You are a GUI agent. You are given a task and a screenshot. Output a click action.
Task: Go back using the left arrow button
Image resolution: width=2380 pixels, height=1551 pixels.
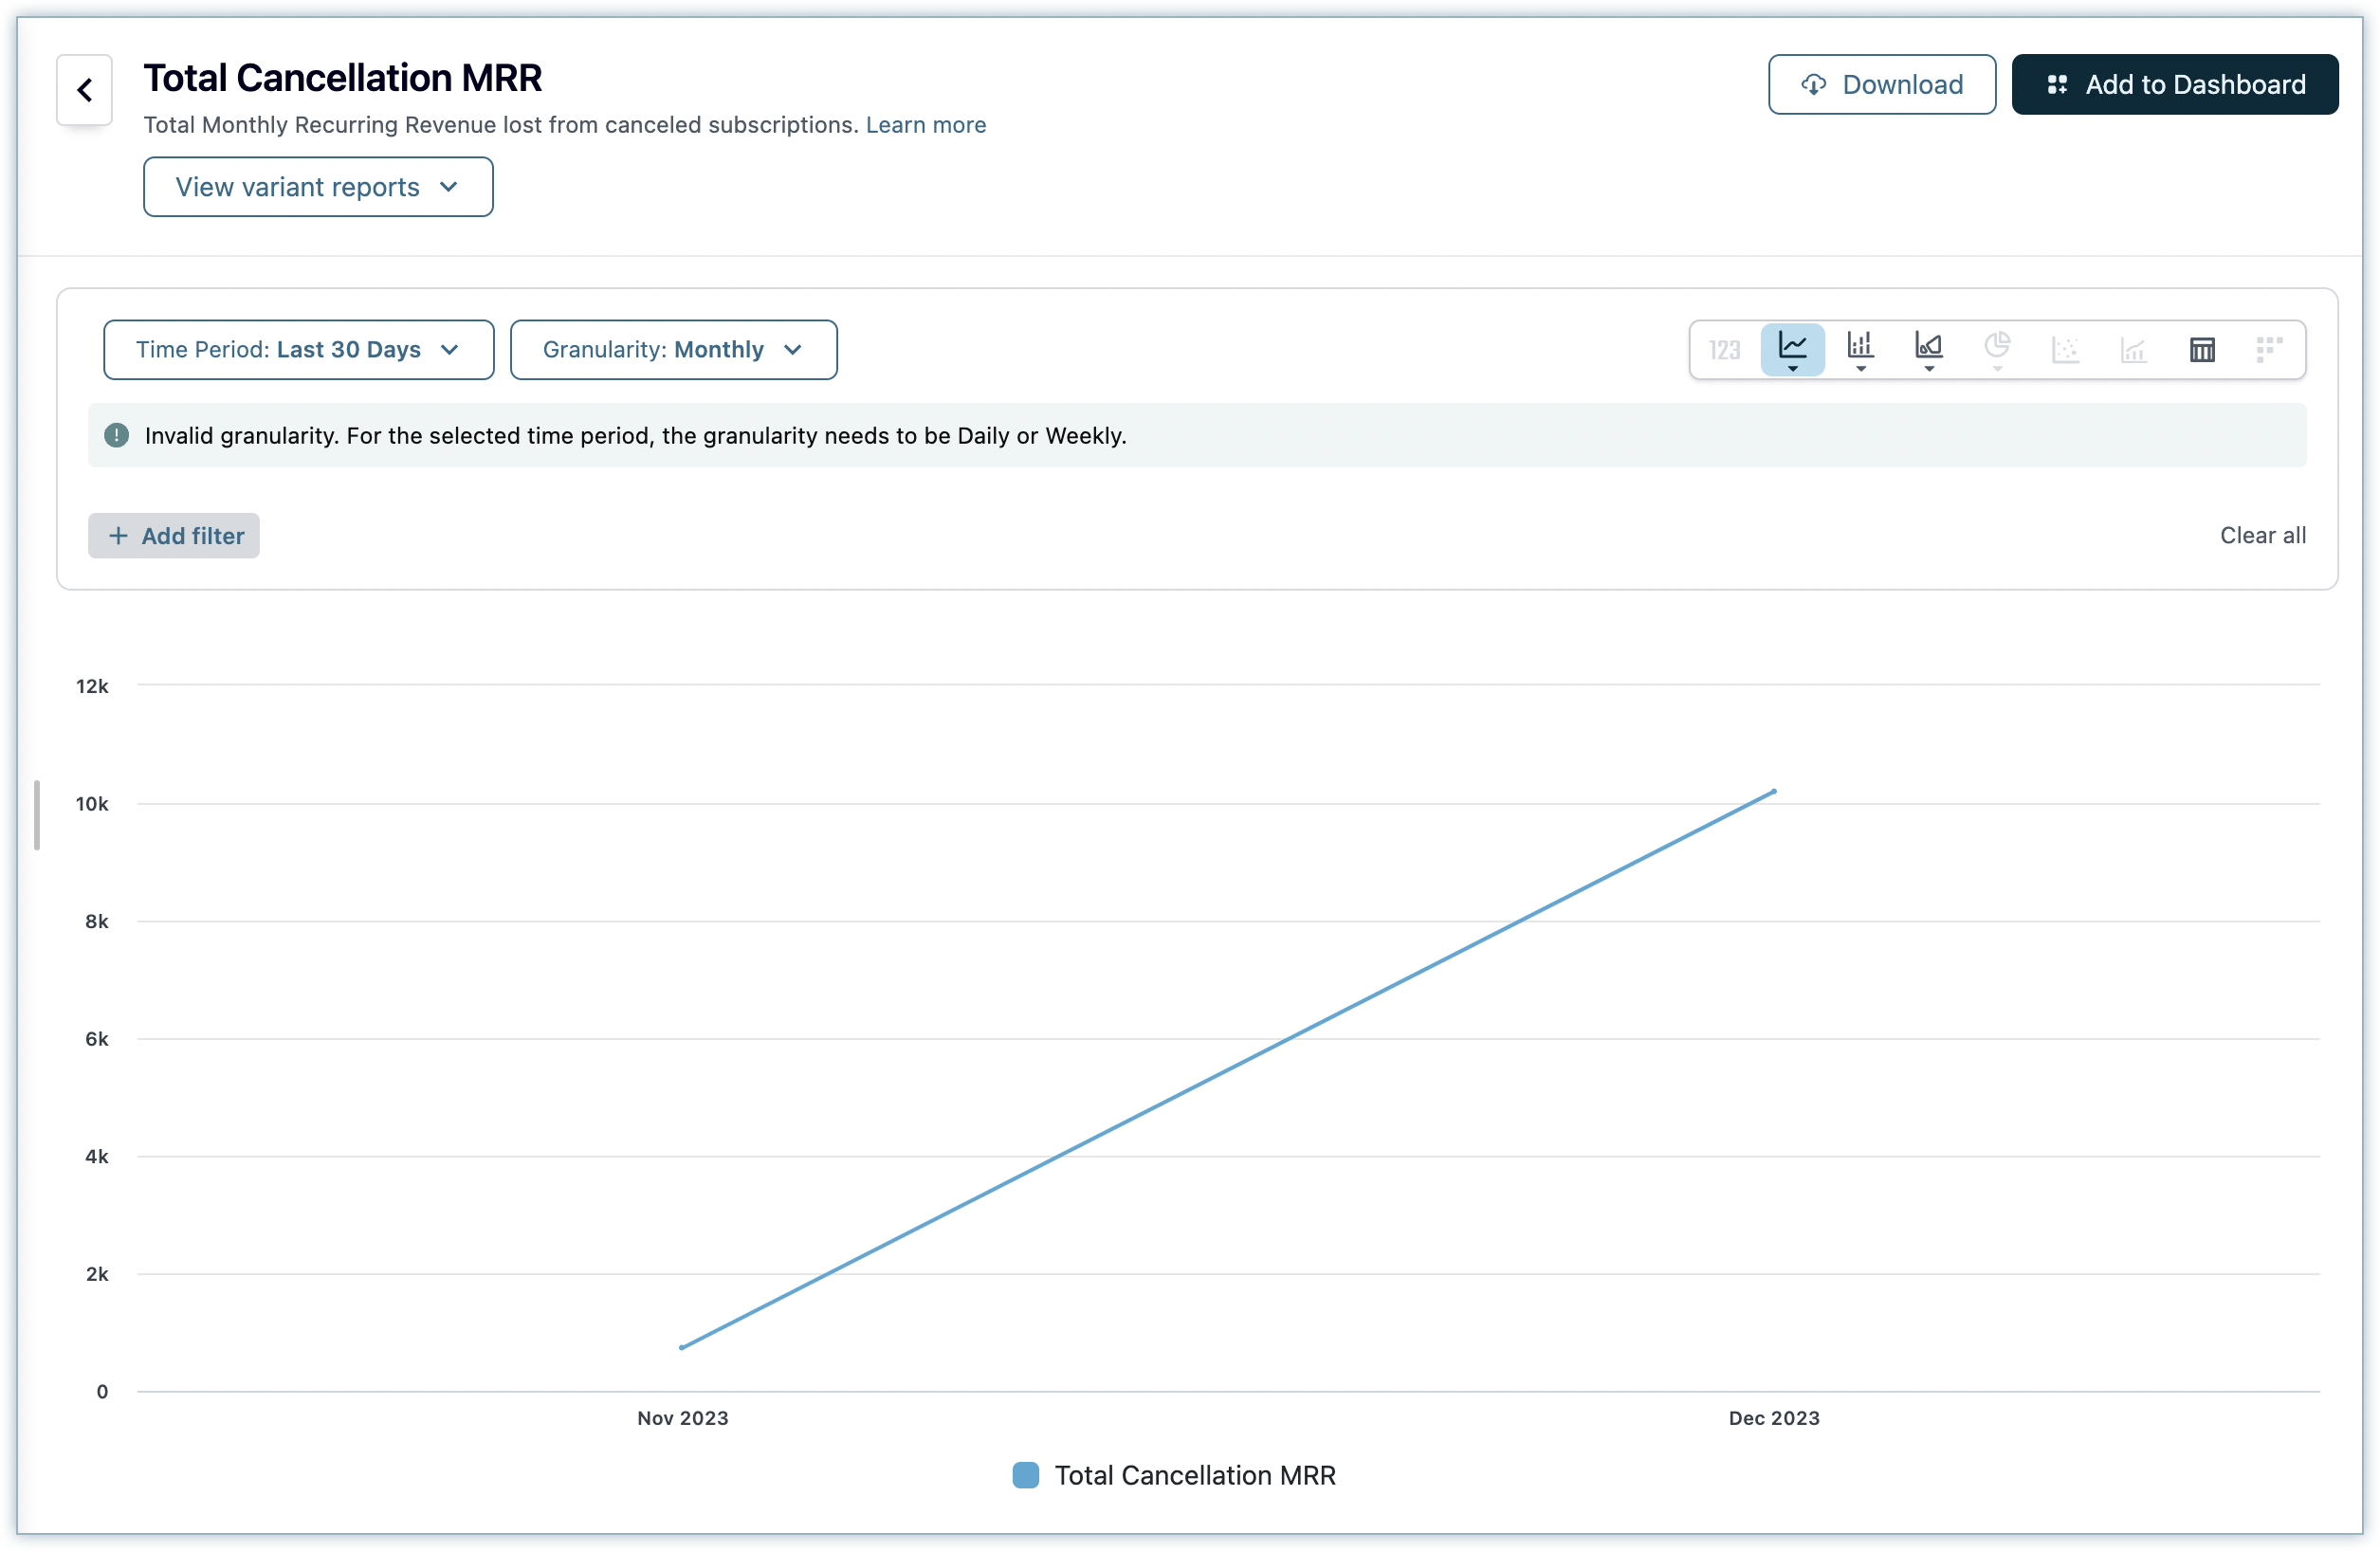(x=85, y=90)
